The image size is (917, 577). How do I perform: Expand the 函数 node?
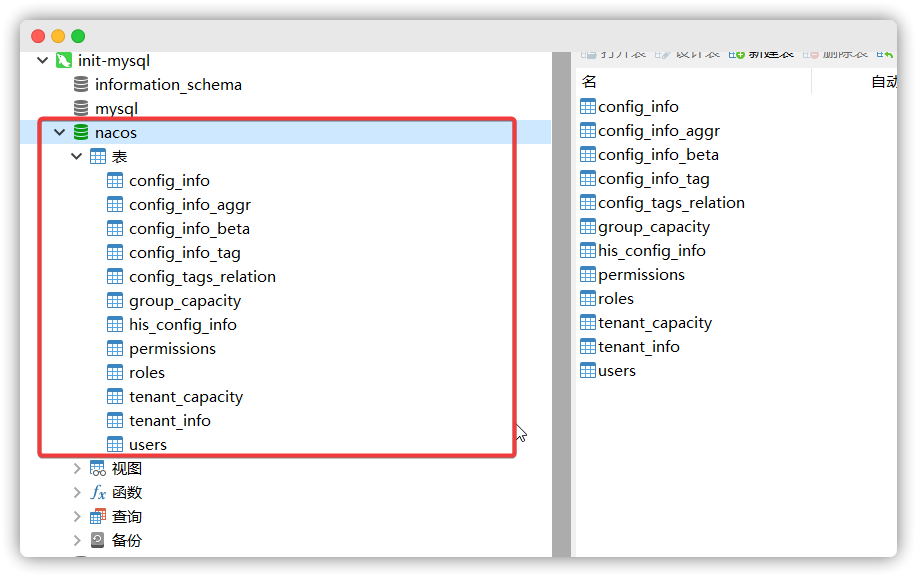pos(77,492)
